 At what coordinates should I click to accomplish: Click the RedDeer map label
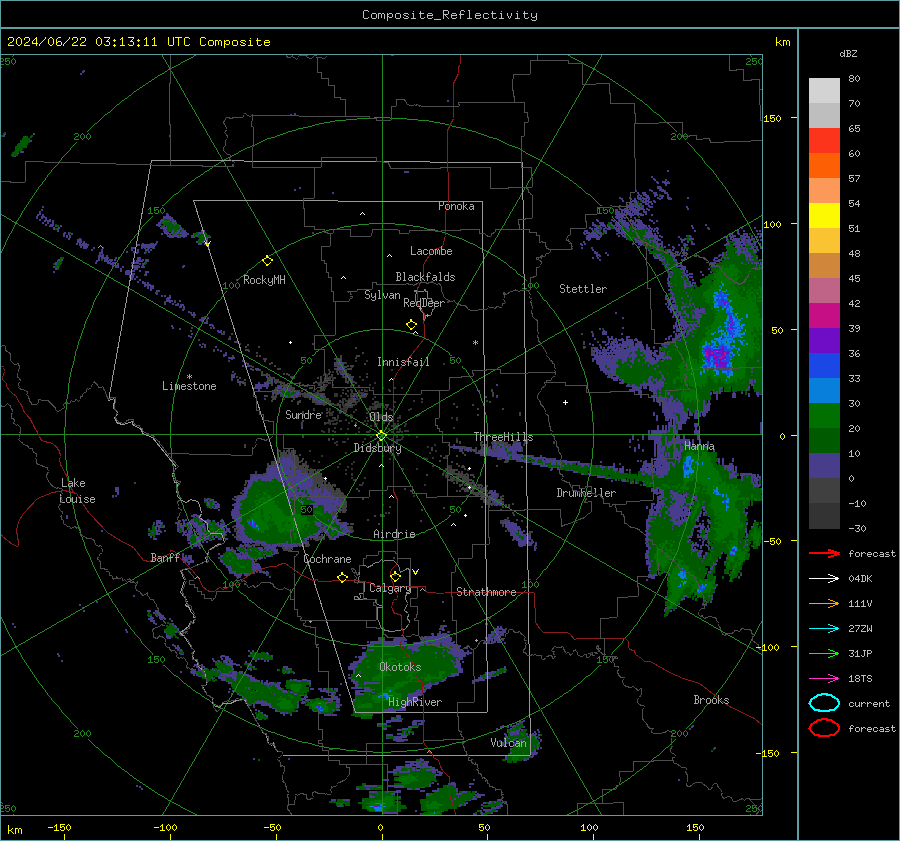[x=424, y=303]
